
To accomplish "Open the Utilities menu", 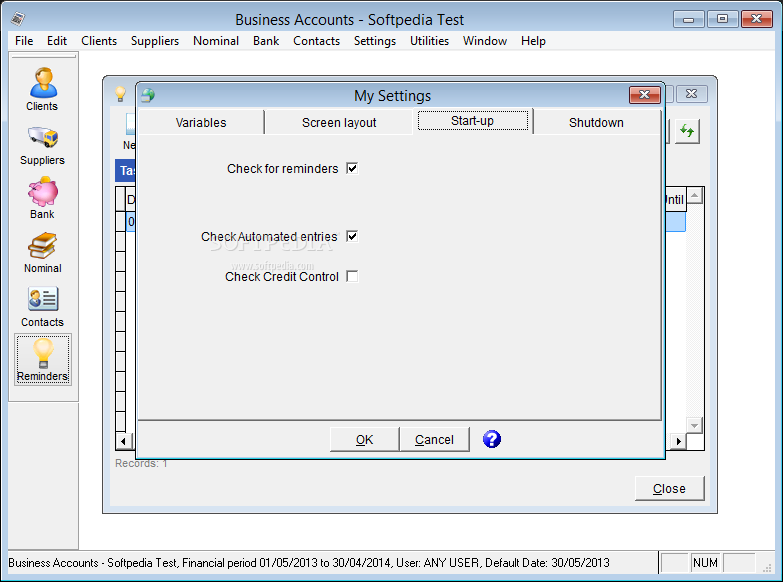I will click(429, 41).
